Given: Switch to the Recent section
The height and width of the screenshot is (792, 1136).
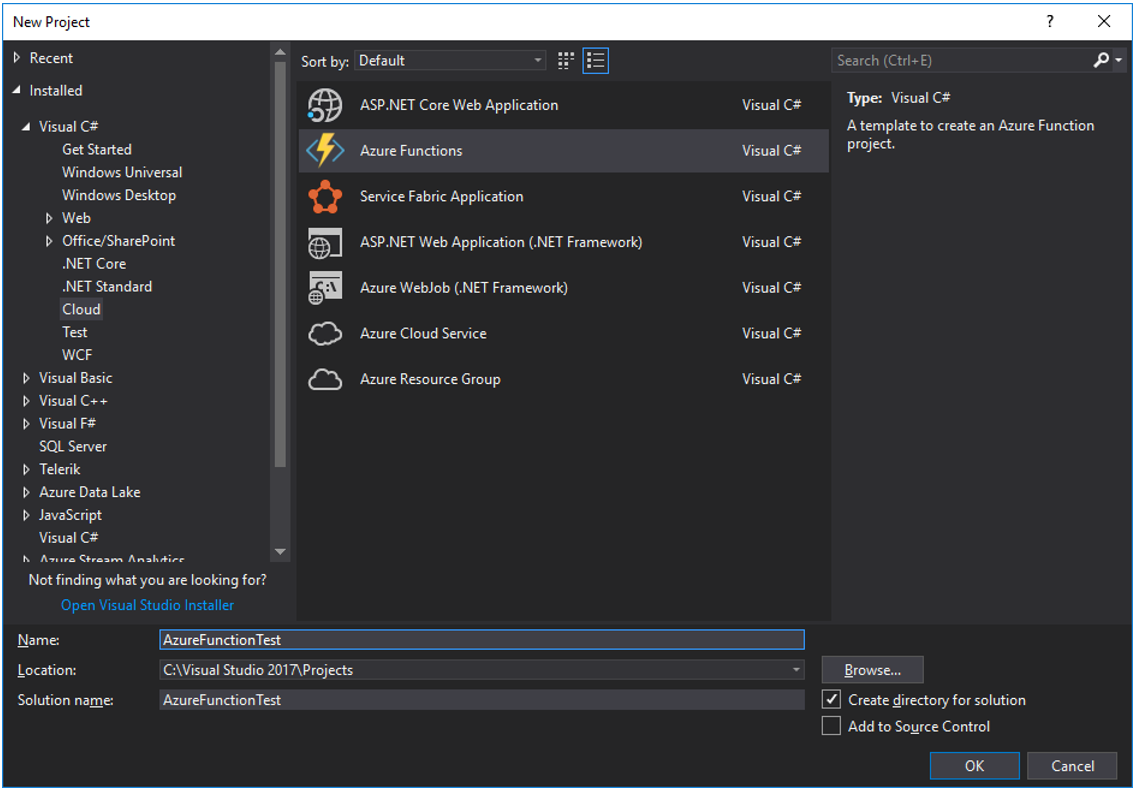Looking at the screenshot, I should 49,57.
